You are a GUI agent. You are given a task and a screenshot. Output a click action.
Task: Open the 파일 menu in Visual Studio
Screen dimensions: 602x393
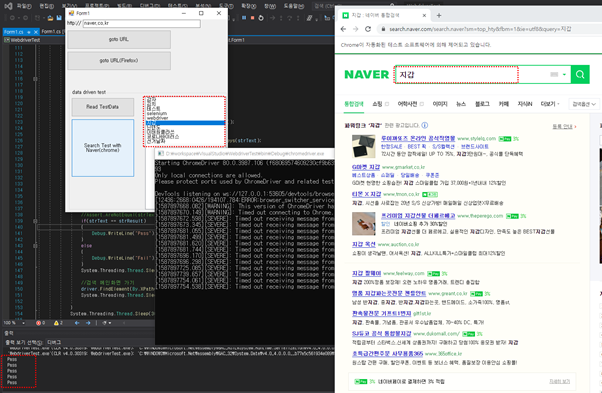tap(24, 6)
